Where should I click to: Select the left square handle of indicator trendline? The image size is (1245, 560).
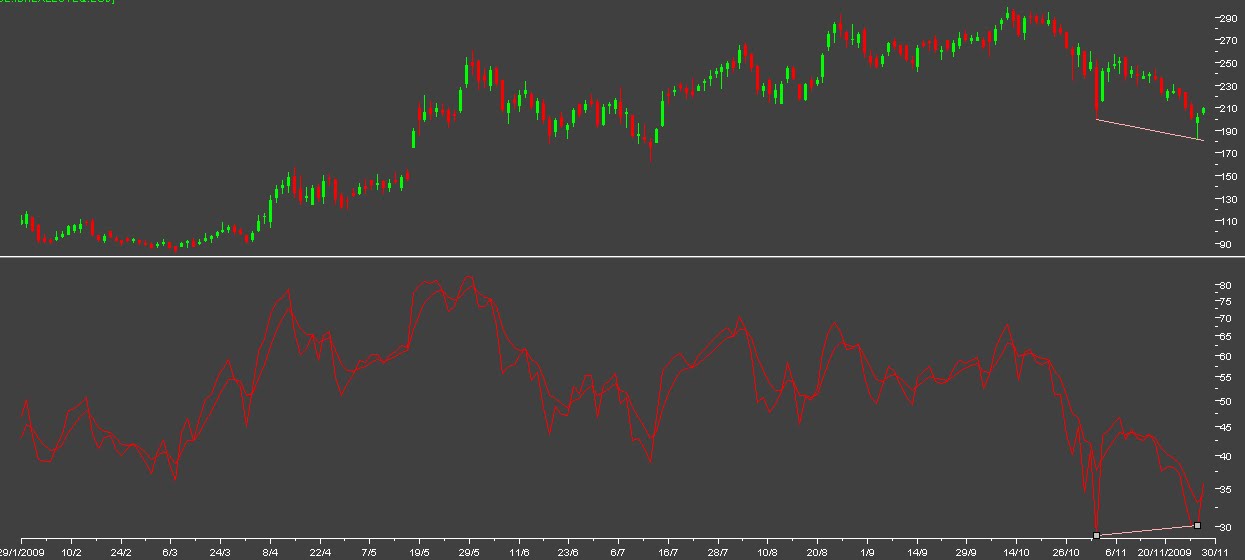click(1097, 535)
